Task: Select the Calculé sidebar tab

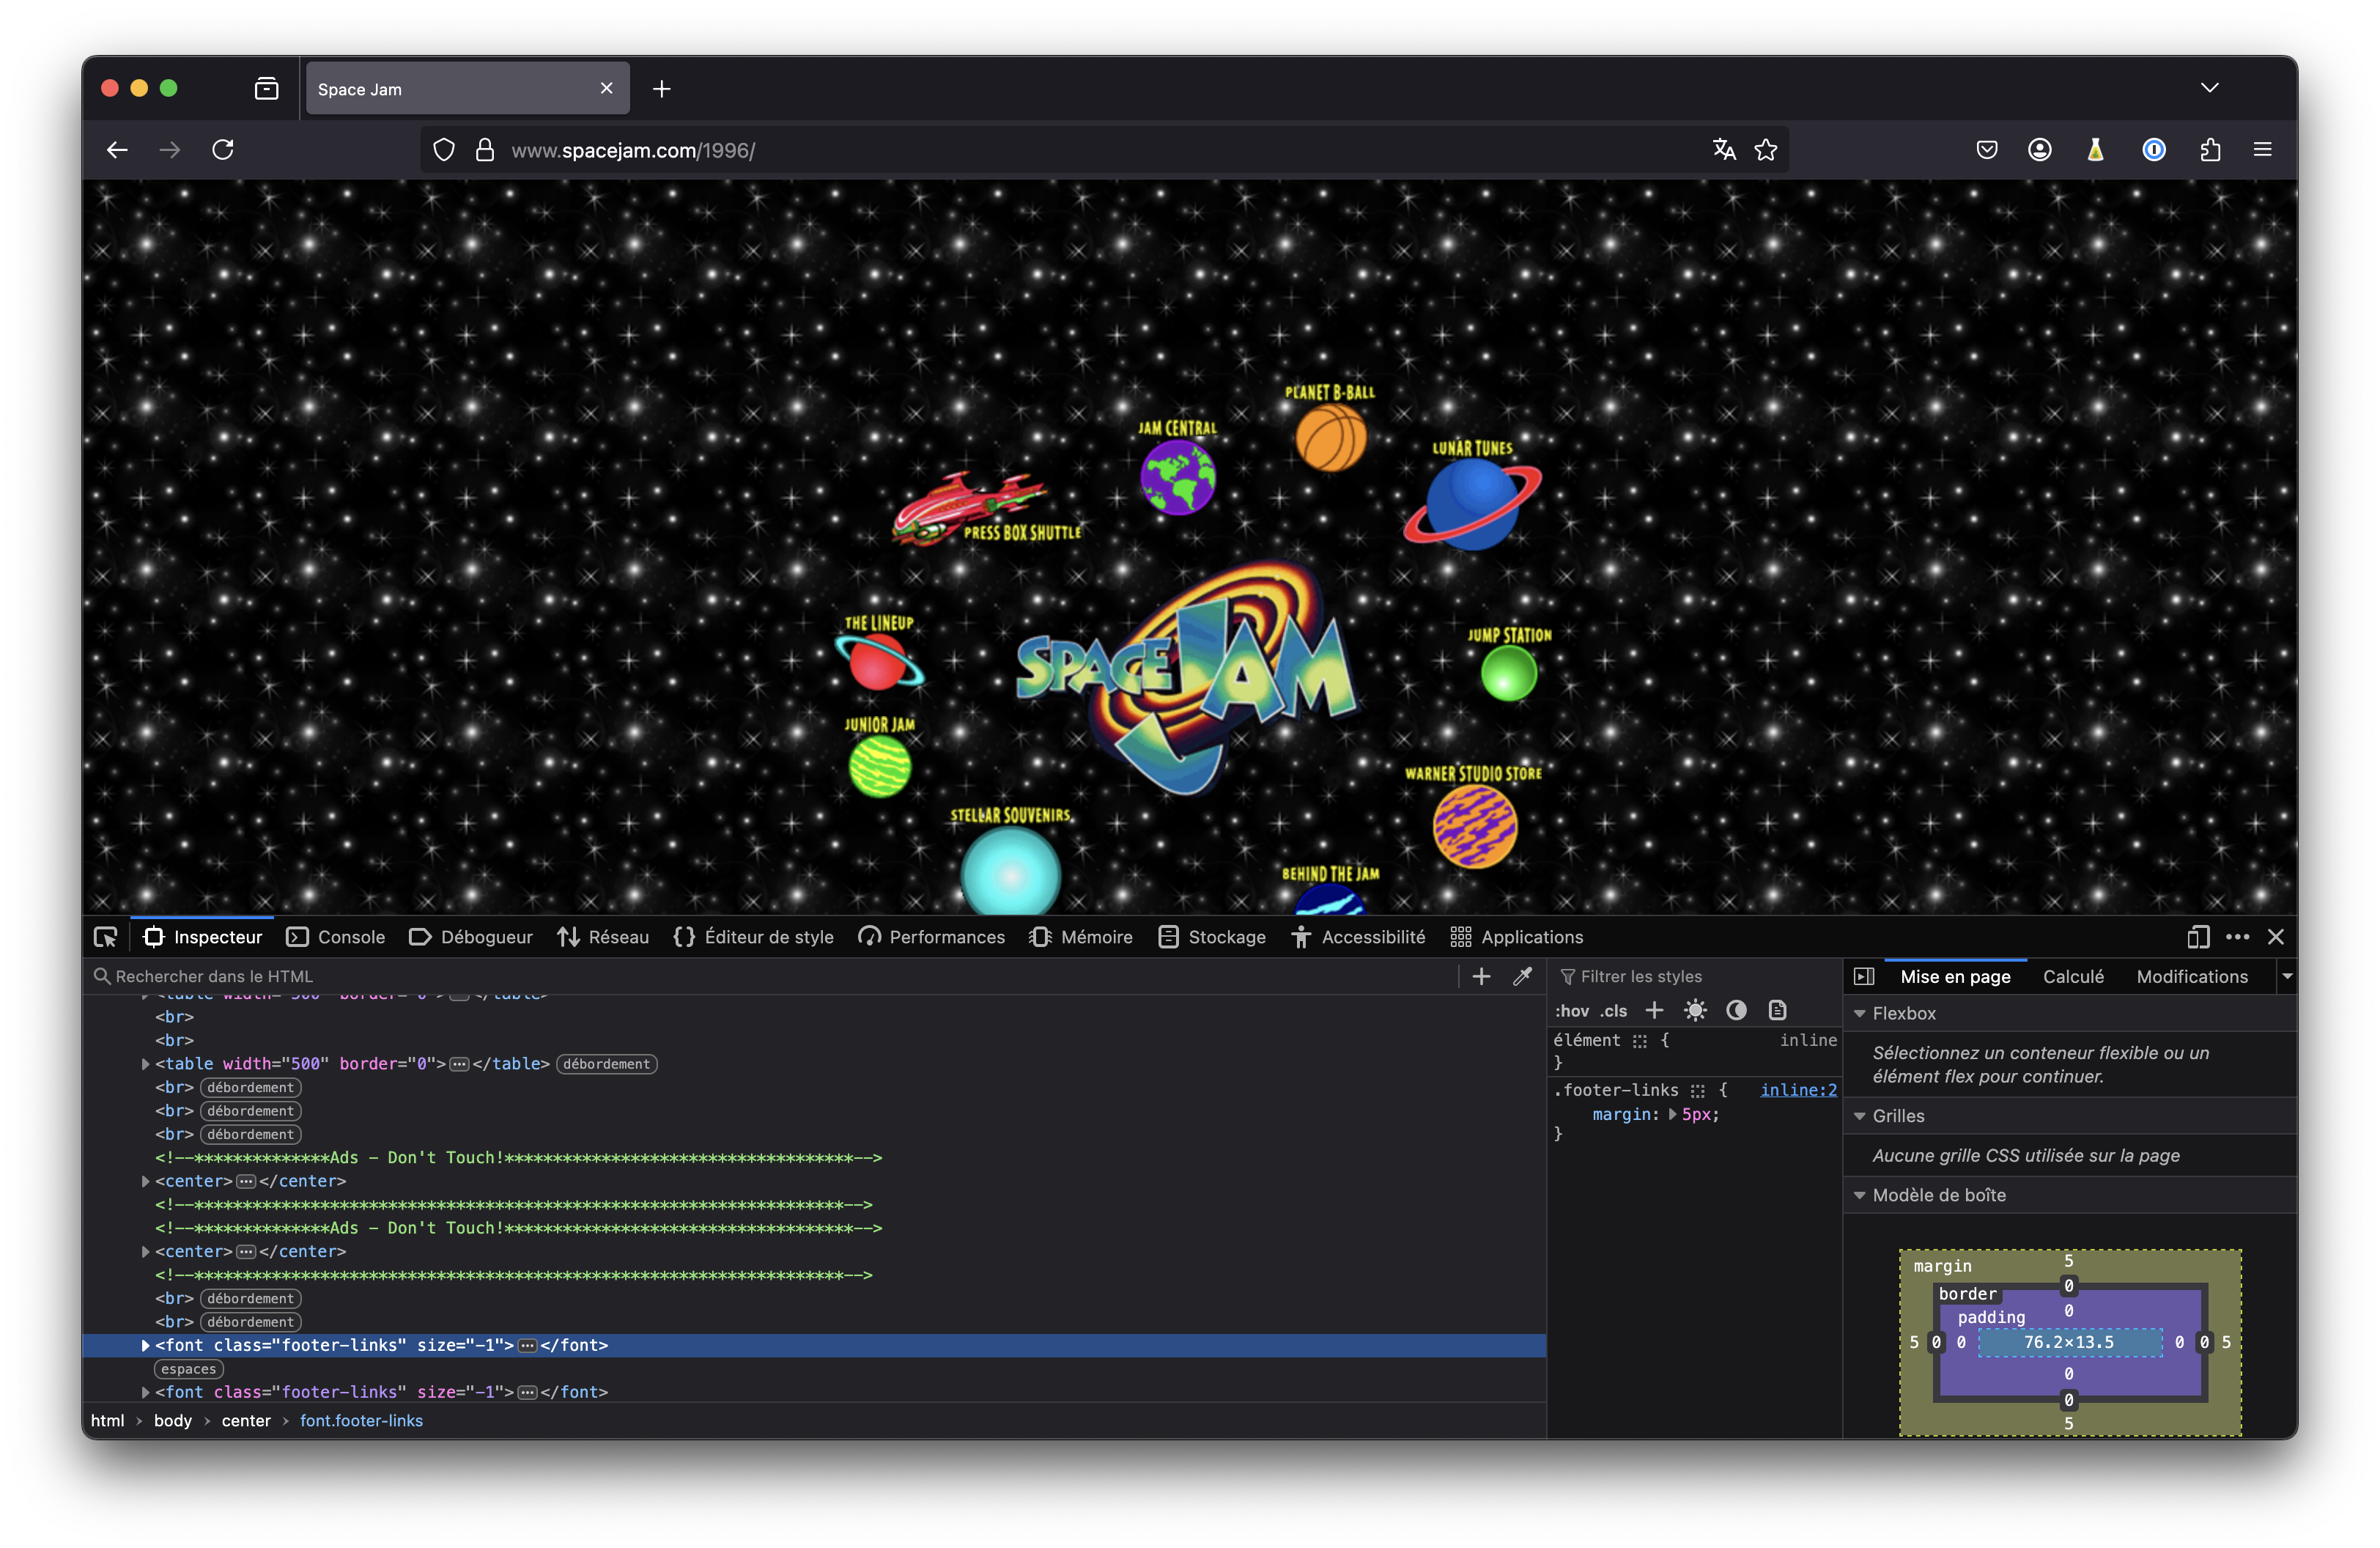Action: pos(2073,977)
